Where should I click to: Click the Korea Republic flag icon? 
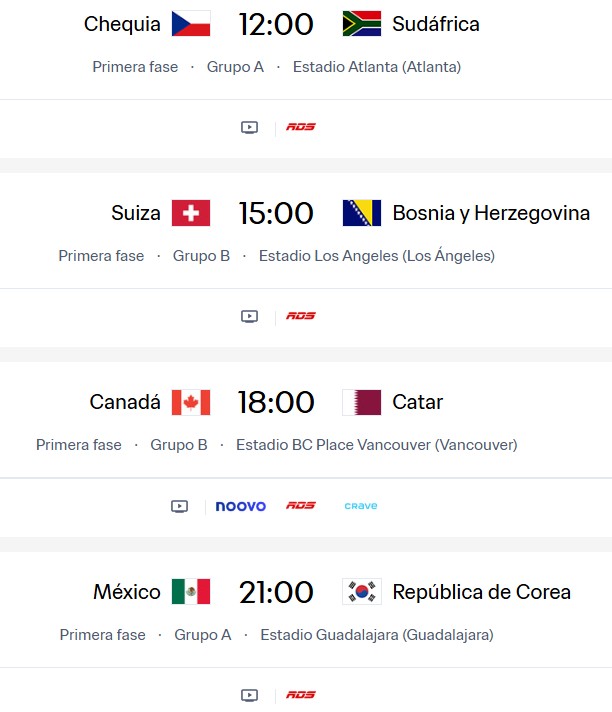coord(361,591)
